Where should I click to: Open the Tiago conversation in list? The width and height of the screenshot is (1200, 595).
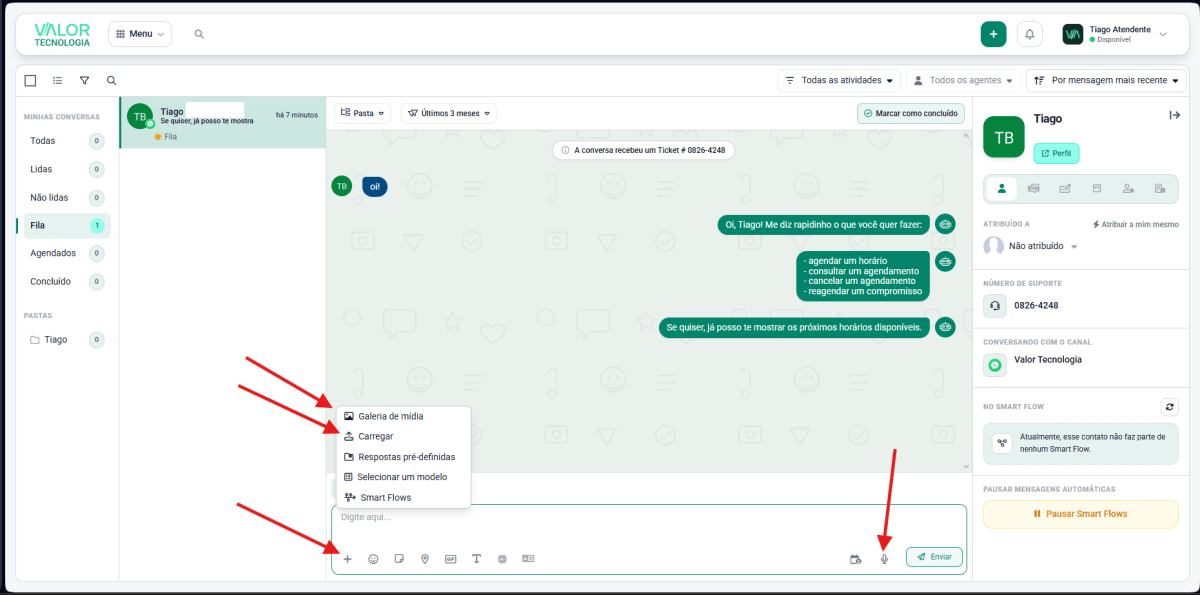(x=223, y=123)
